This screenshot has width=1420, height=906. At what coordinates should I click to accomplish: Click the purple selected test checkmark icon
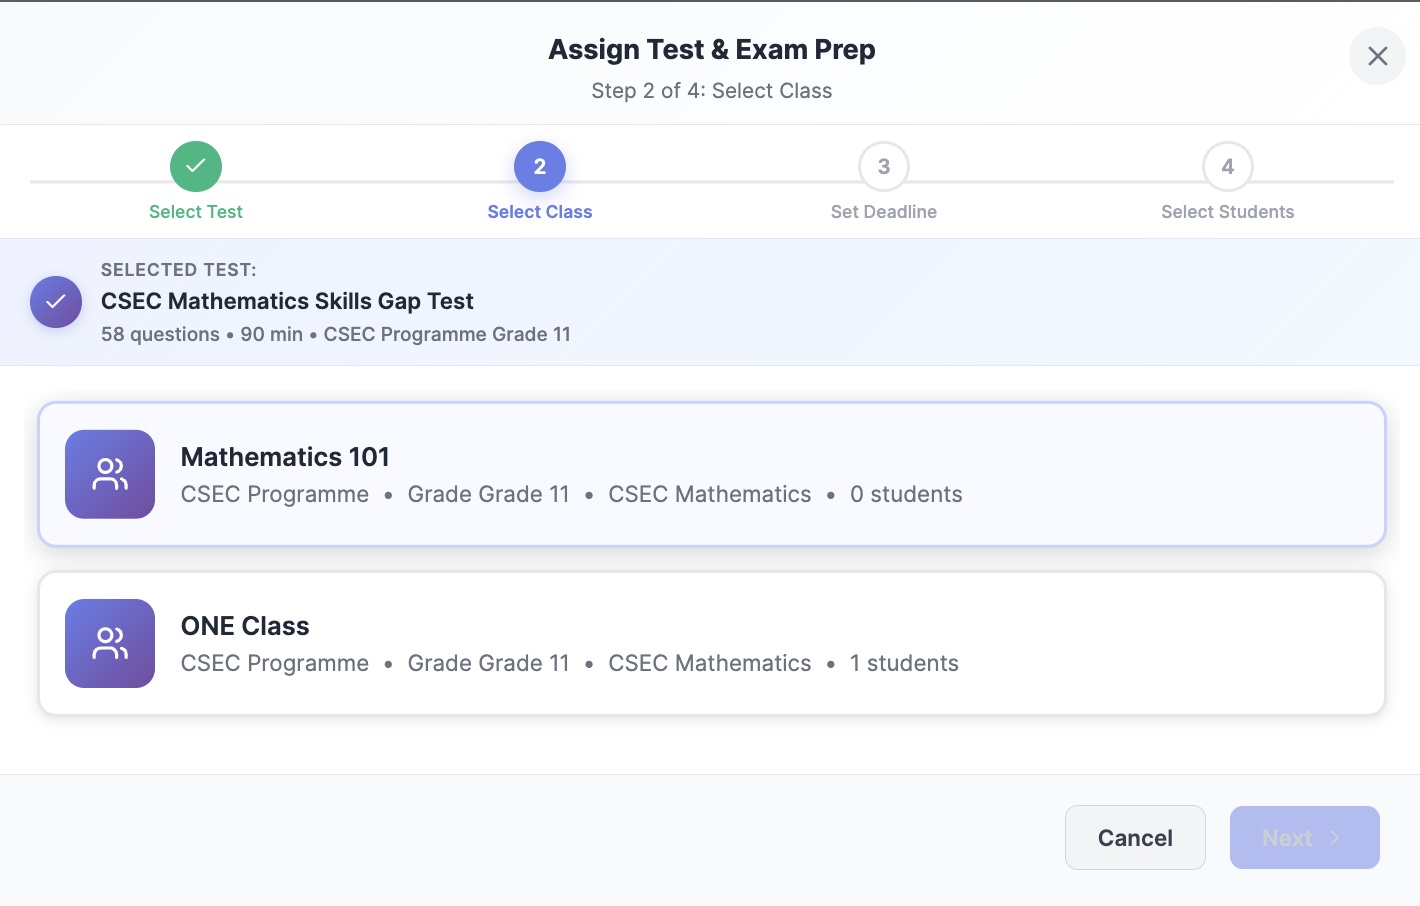pos(56,302)
